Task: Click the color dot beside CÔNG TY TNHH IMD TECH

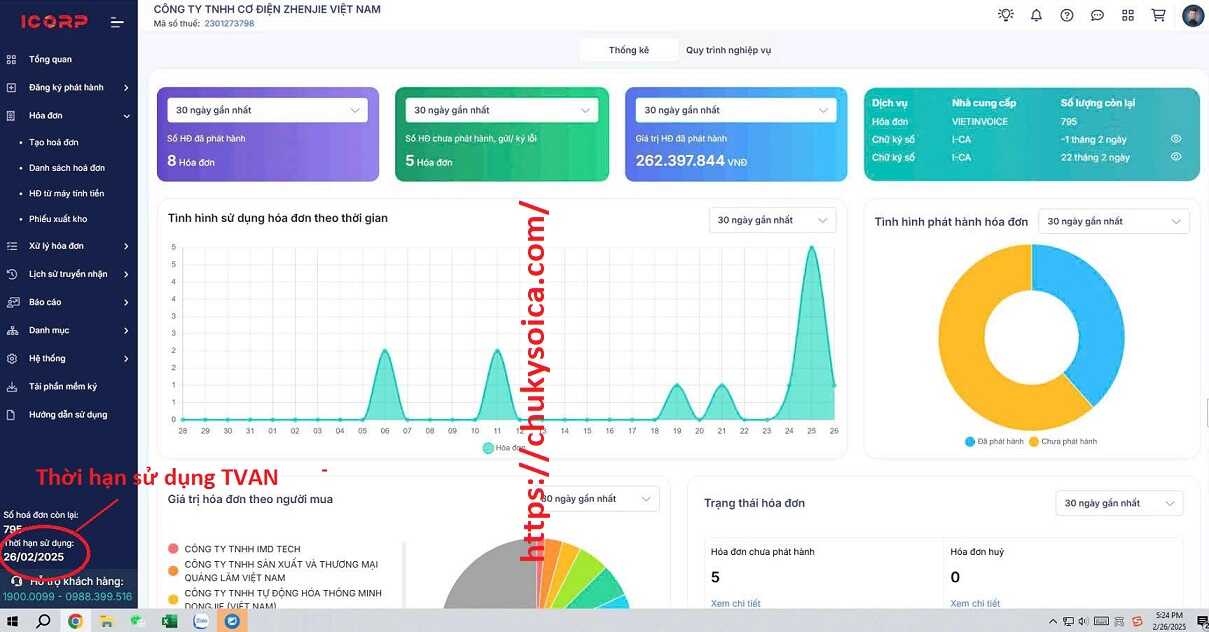Action: tap(174, 549)
